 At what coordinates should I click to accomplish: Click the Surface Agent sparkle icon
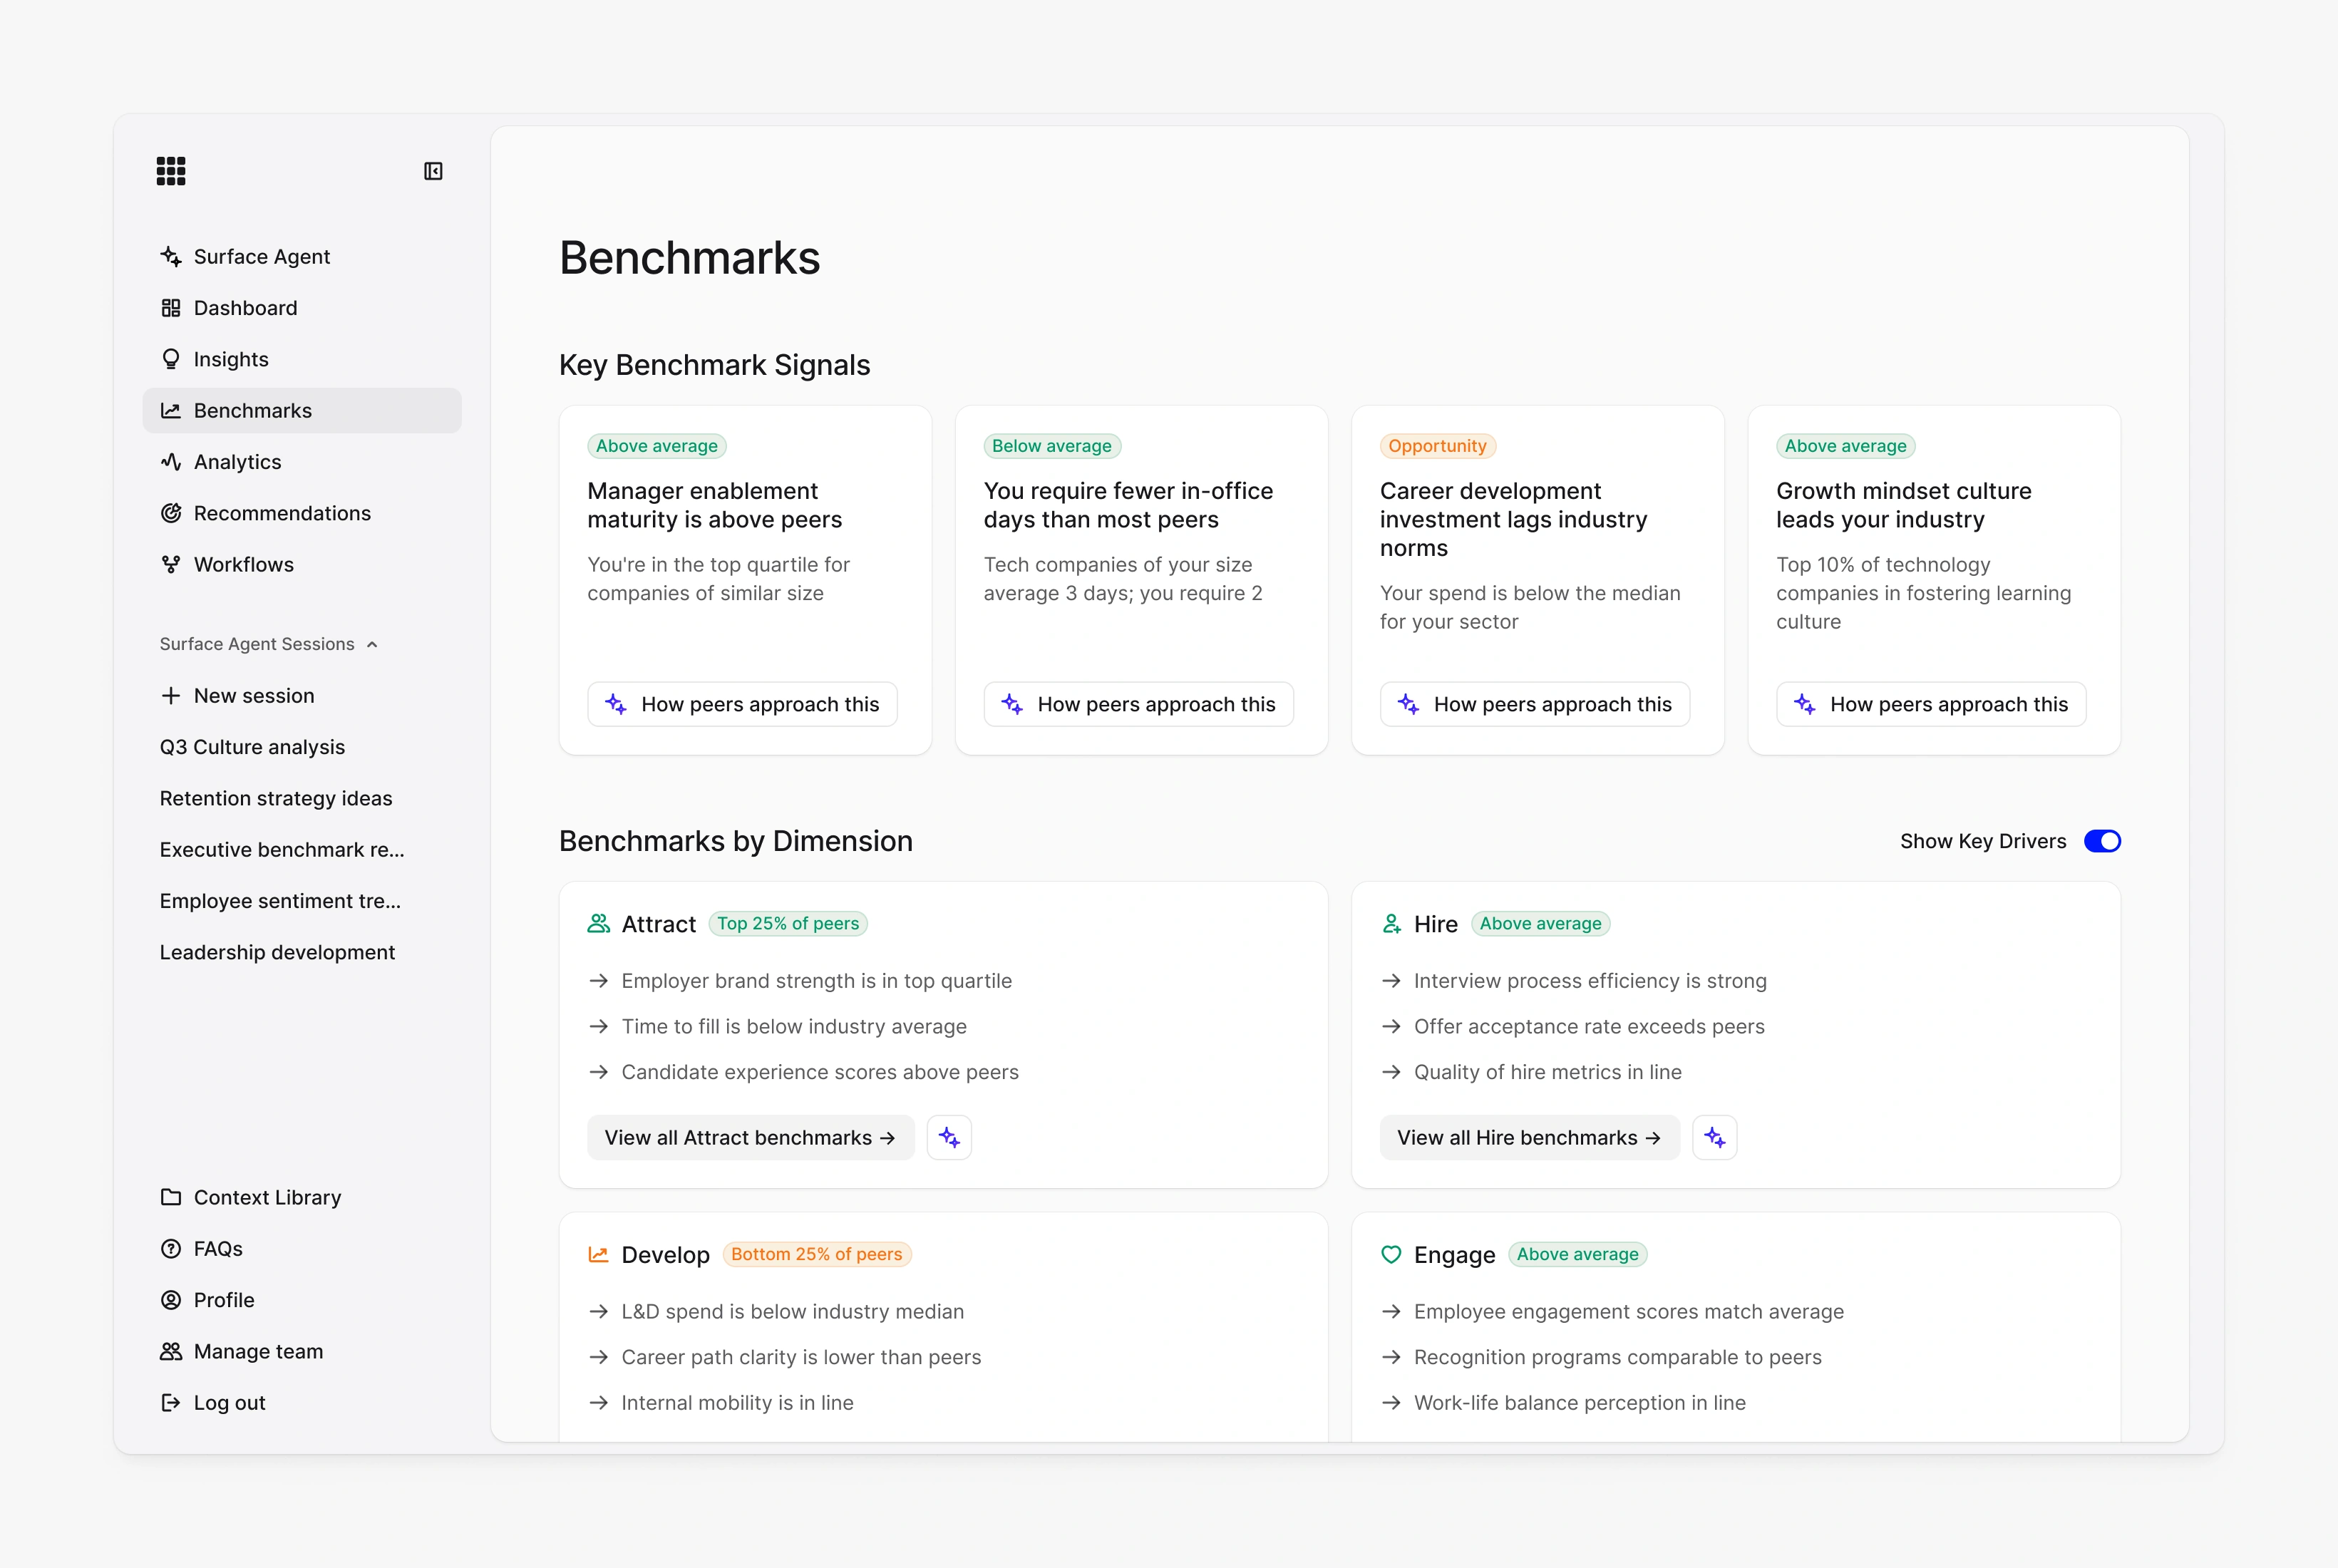[x=171, y=257]
